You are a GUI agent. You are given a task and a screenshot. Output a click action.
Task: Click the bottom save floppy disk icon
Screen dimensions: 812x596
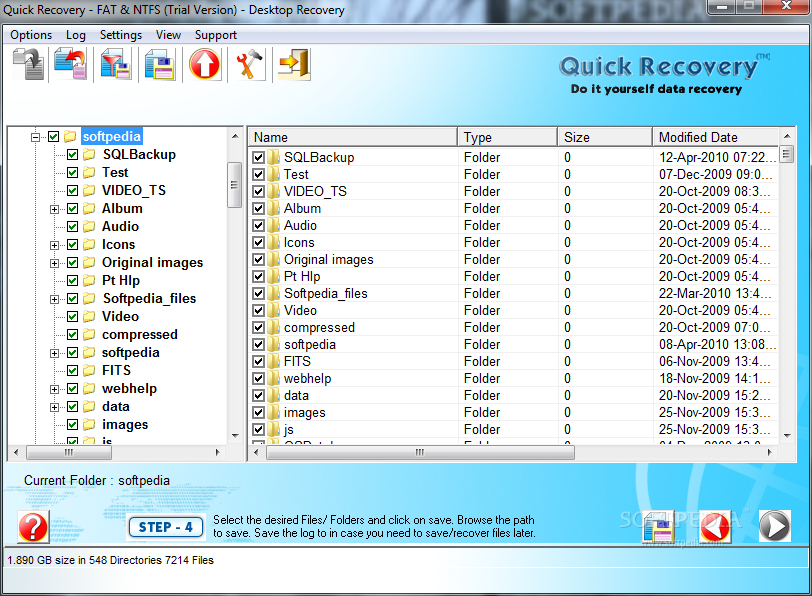pos(658,527)
